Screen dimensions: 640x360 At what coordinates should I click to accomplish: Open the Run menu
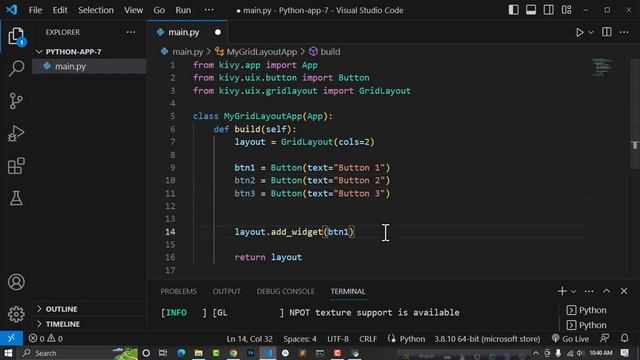(183, 10)
